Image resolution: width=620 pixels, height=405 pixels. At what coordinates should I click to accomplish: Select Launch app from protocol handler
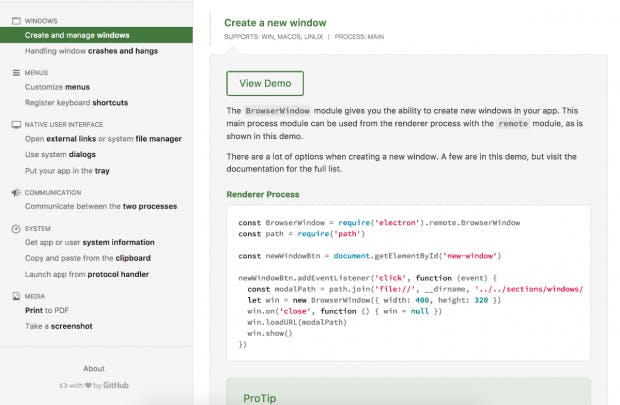87,274
